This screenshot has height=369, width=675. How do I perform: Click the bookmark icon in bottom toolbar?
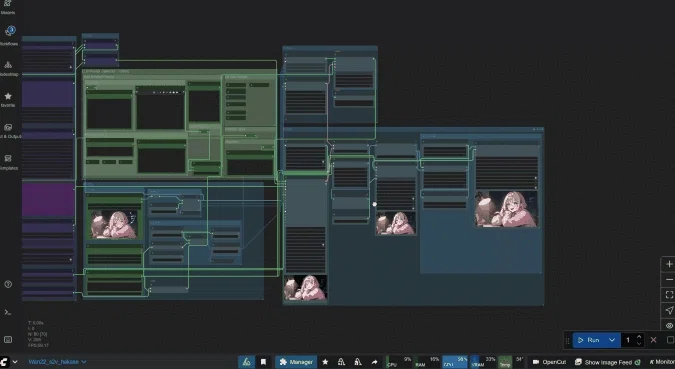[263, 362]
